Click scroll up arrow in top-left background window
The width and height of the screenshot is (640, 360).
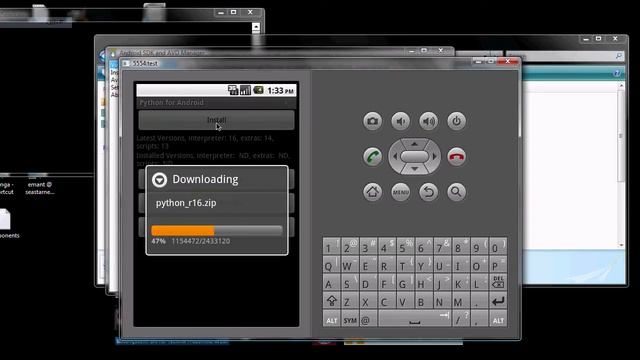click(x=256, y=27)
